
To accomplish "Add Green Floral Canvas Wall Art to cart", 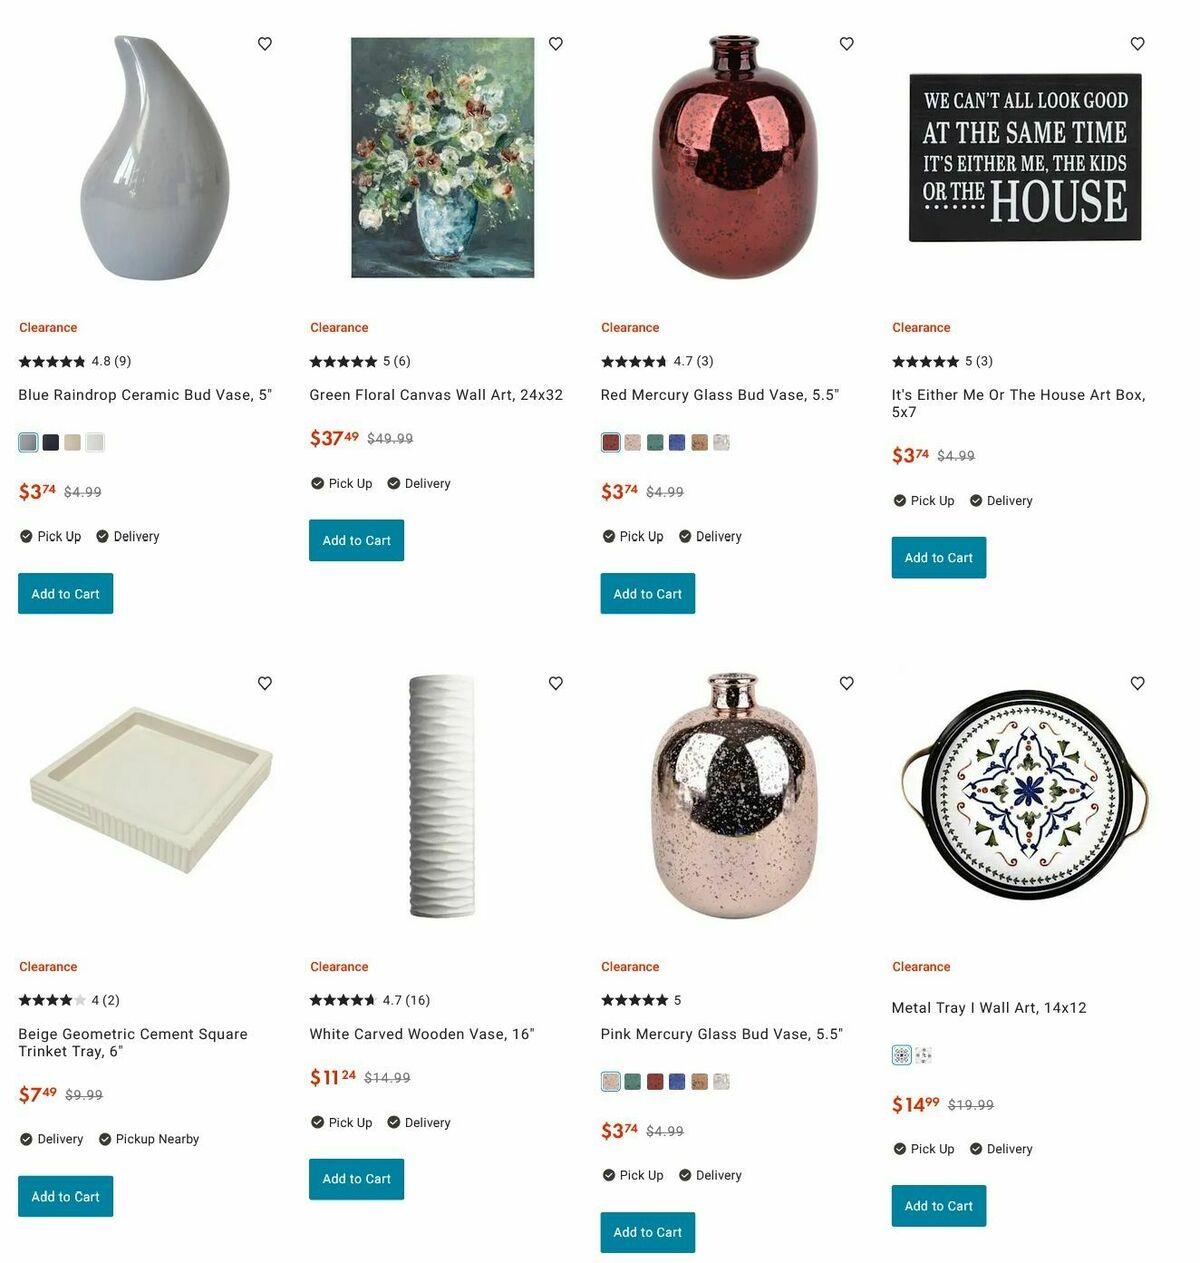I will tap(357, 540).
